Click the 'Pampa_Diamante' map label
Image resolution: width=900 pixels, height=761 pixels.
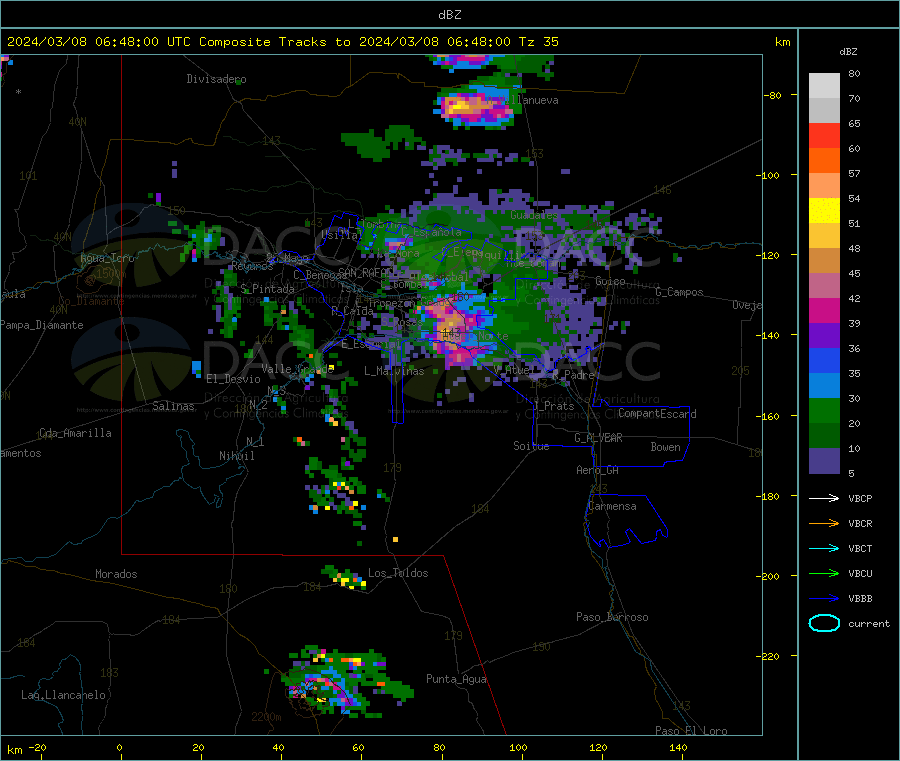click(x=41, y=325)
